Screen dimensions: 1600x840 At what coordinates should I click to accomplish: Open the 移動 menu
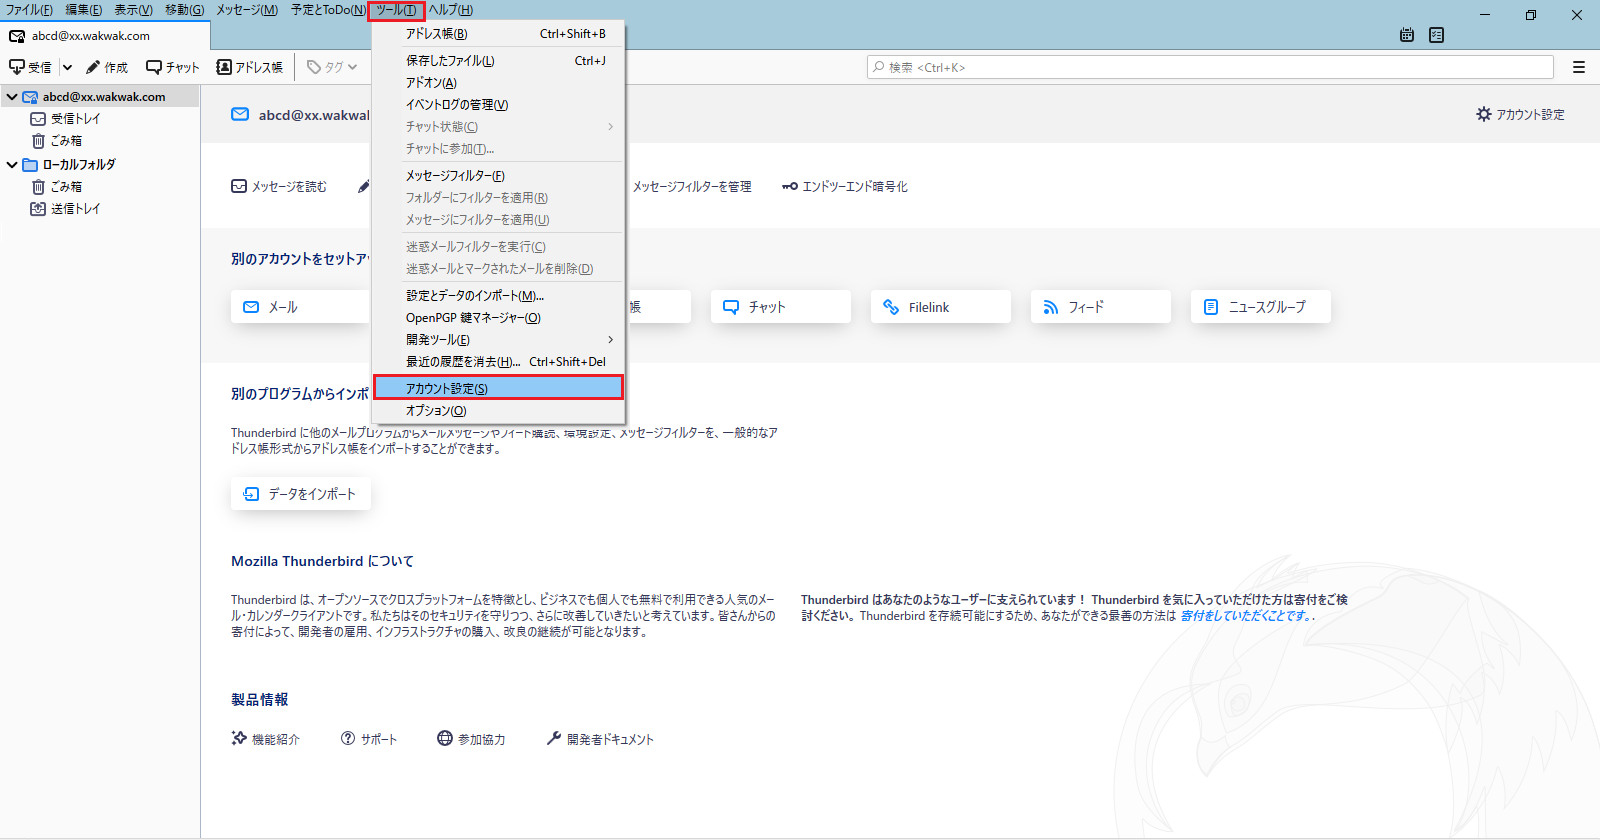(184, 10)
